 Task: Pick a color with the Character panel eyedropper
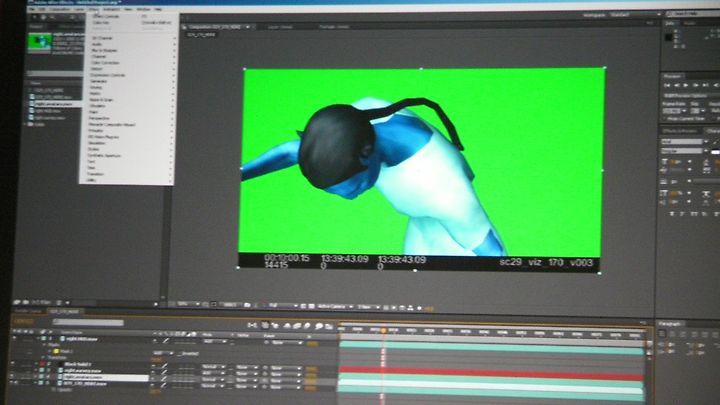point(714,142)
